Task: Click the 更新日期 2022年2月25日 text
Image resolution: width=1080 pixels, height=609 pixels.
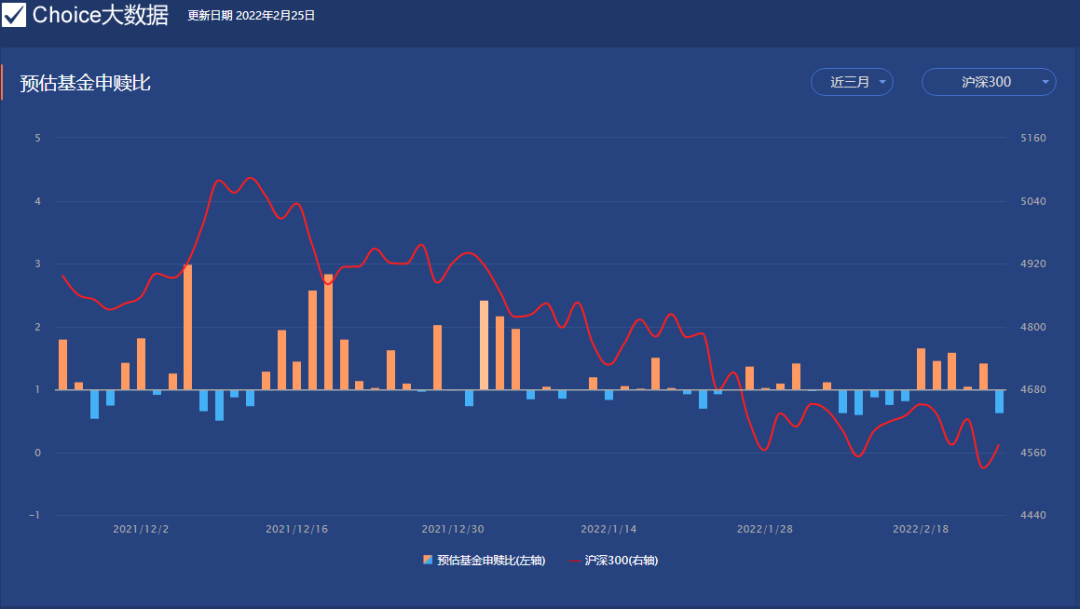Action: tap(251, 16)
